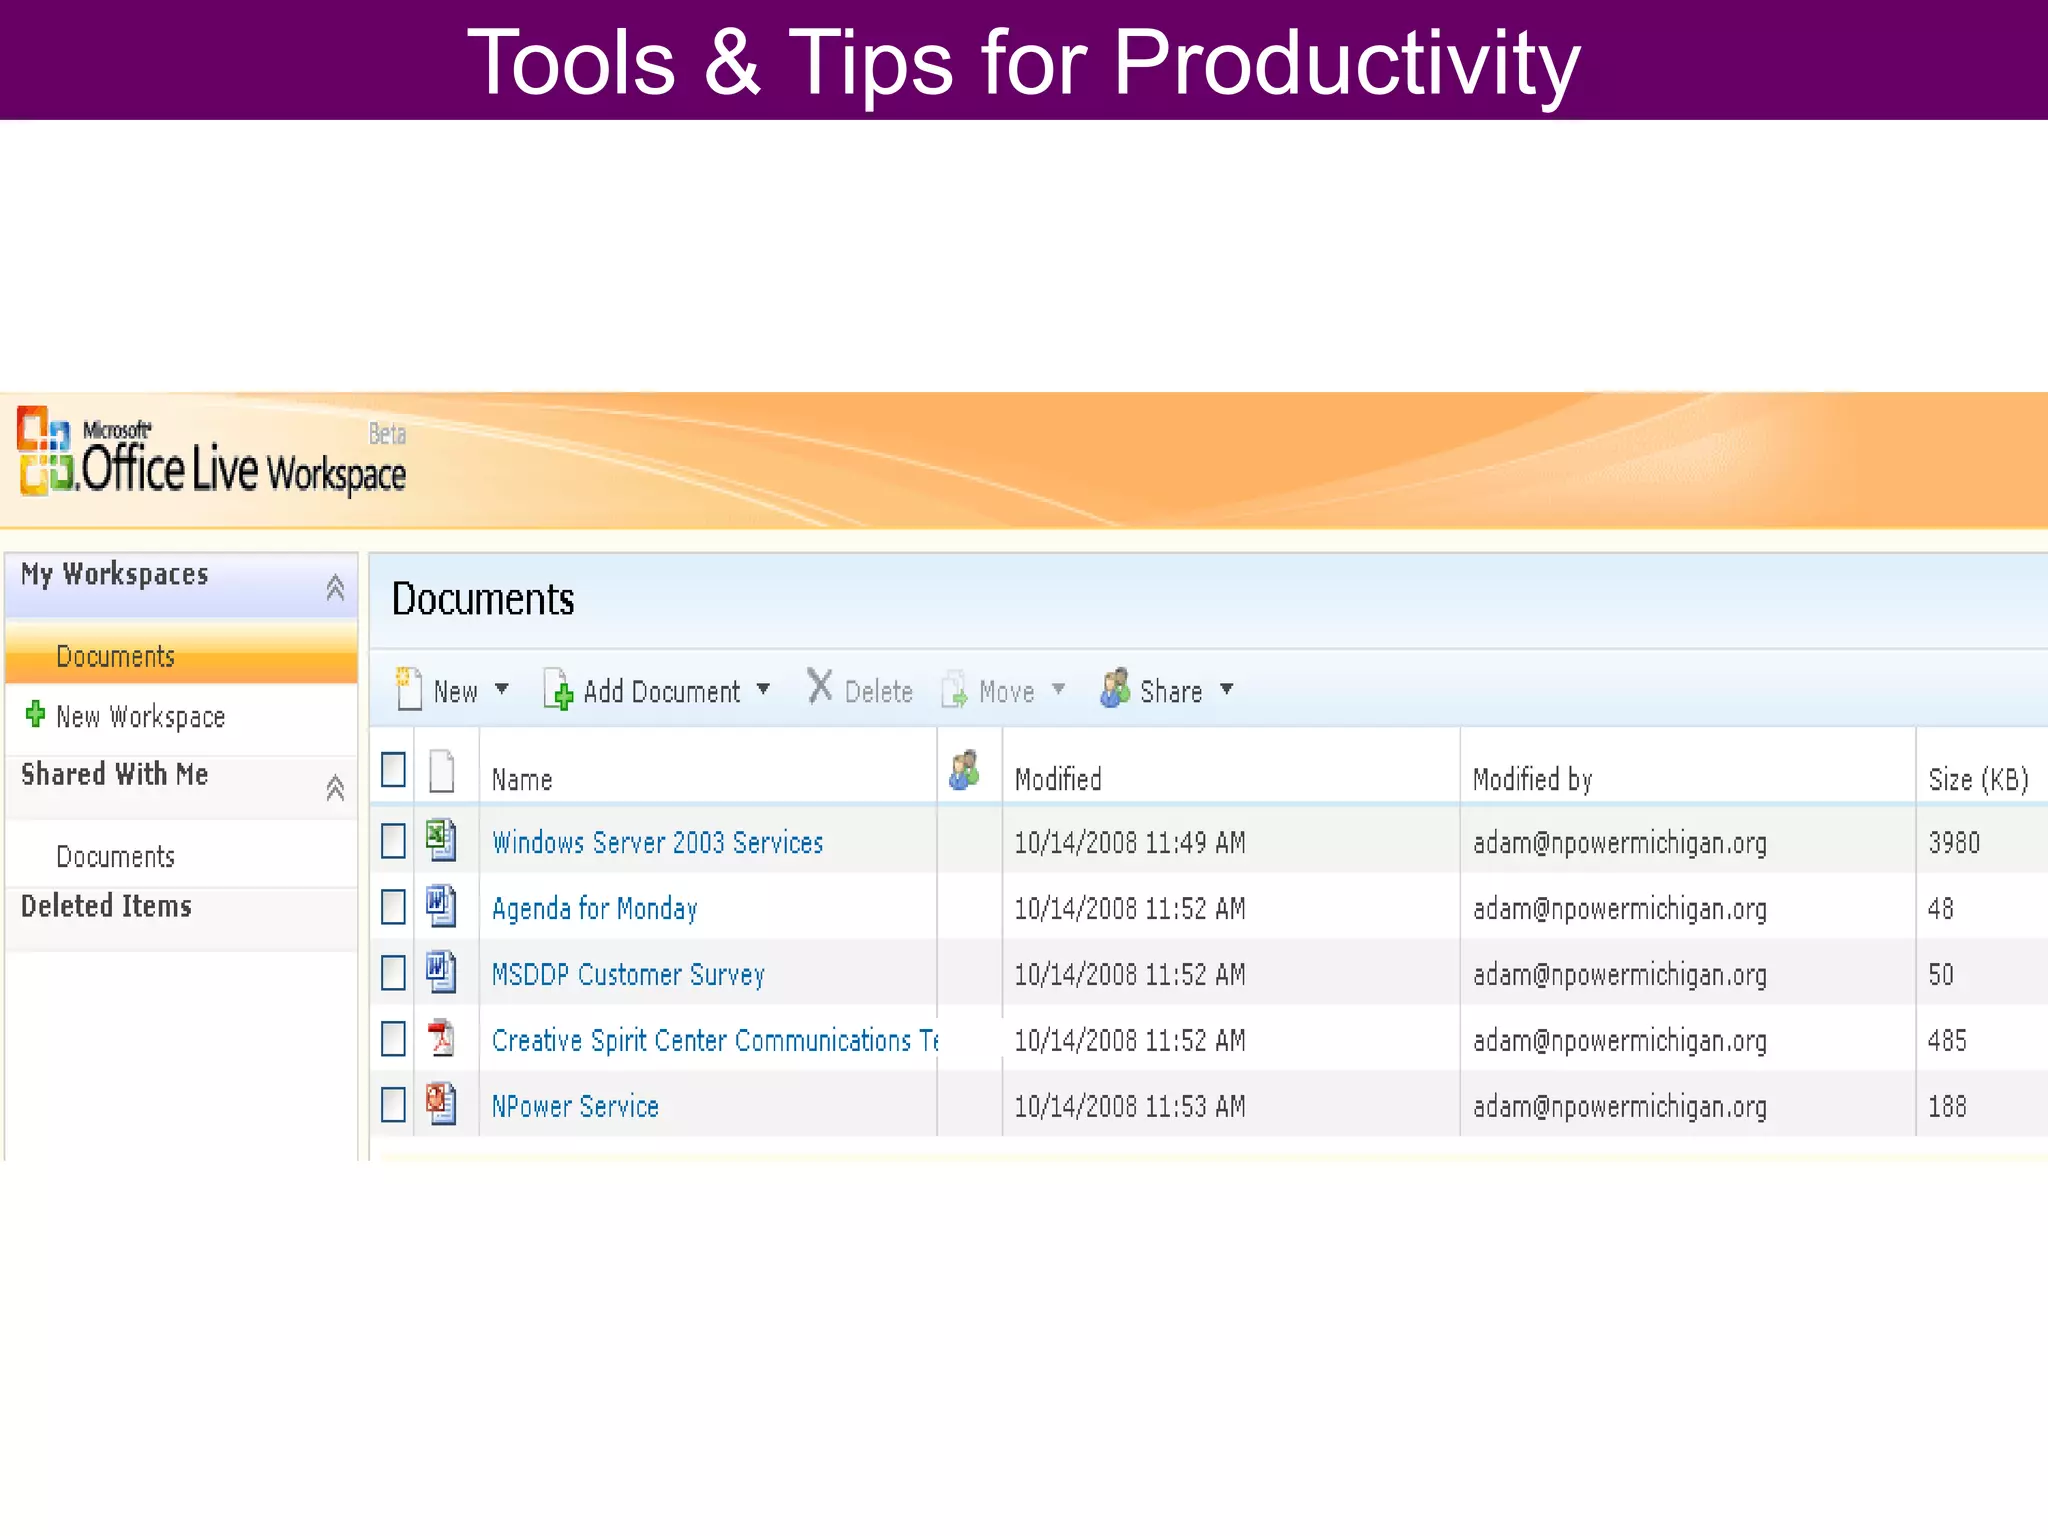Screen dimensions: 2048x1536
Task: Click the green plus New Workspace icon
Action: 35,714
